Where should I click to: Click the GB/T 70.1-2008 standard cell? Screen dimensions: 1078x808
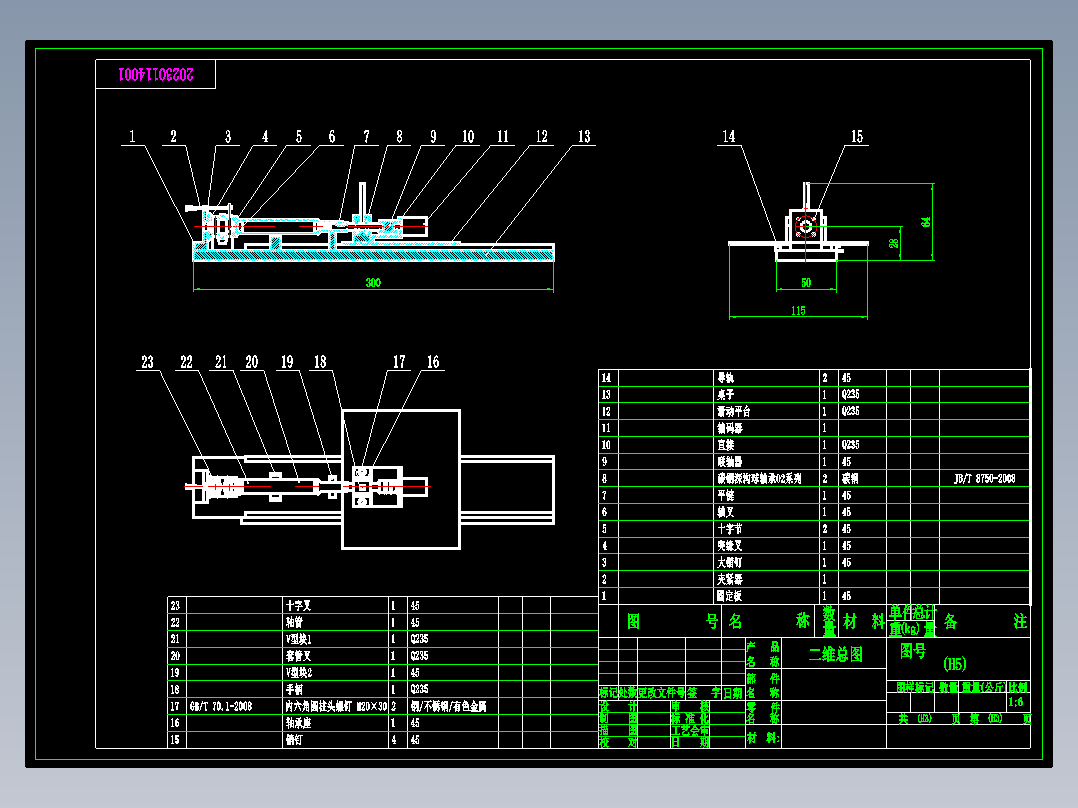point(221,706)
